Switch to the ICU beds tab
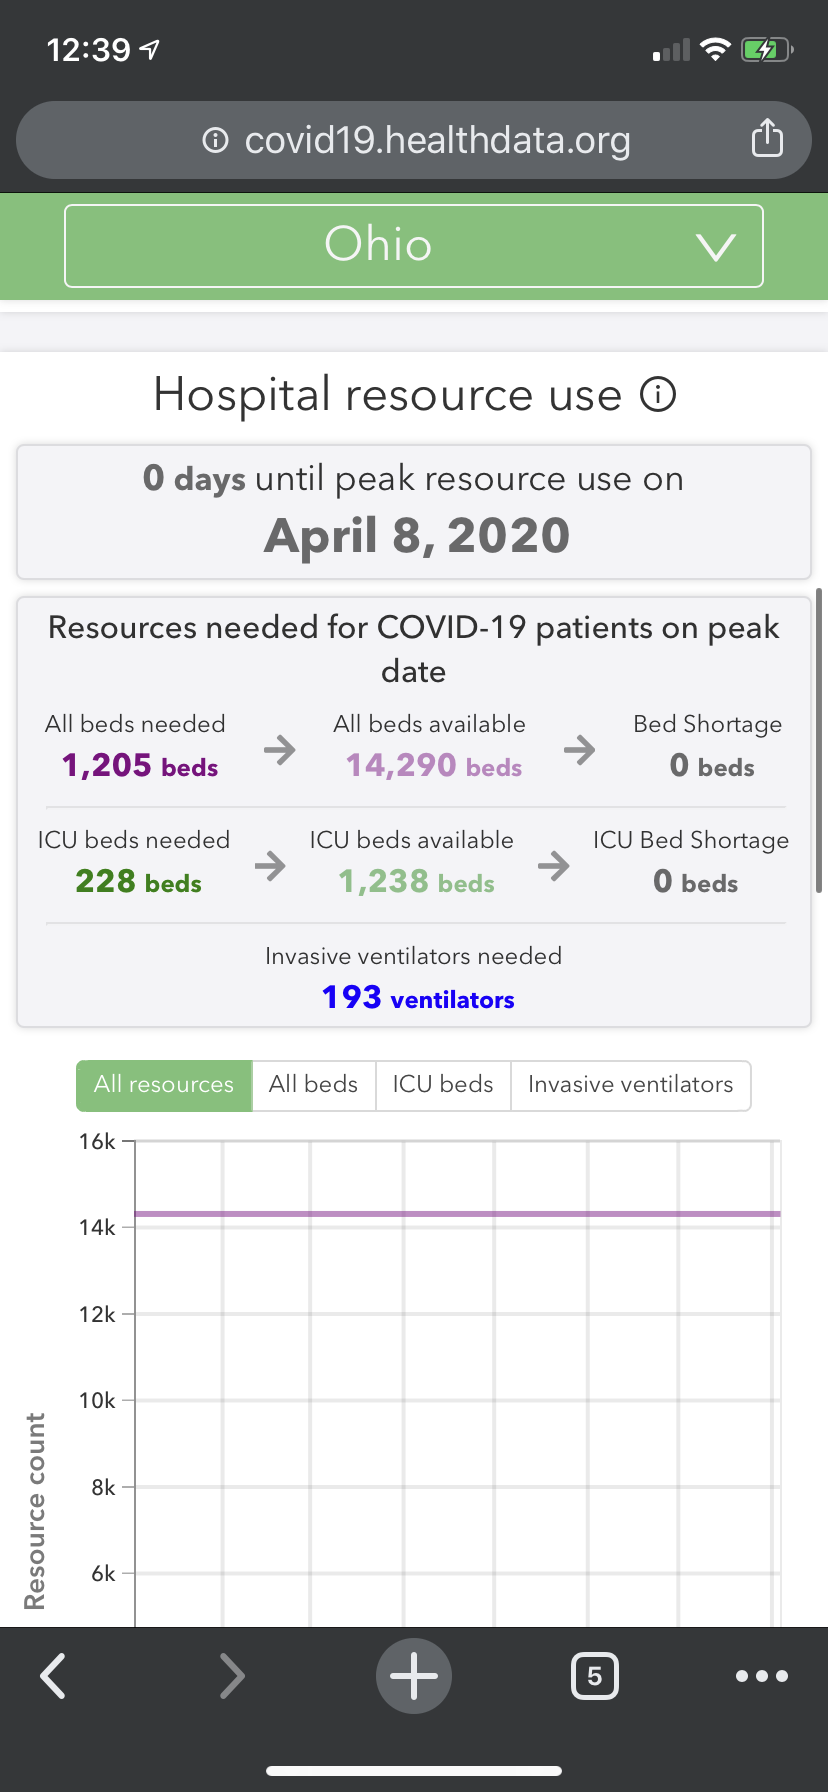Viewport: 828px width, 1792px height. click(443, 1085)
